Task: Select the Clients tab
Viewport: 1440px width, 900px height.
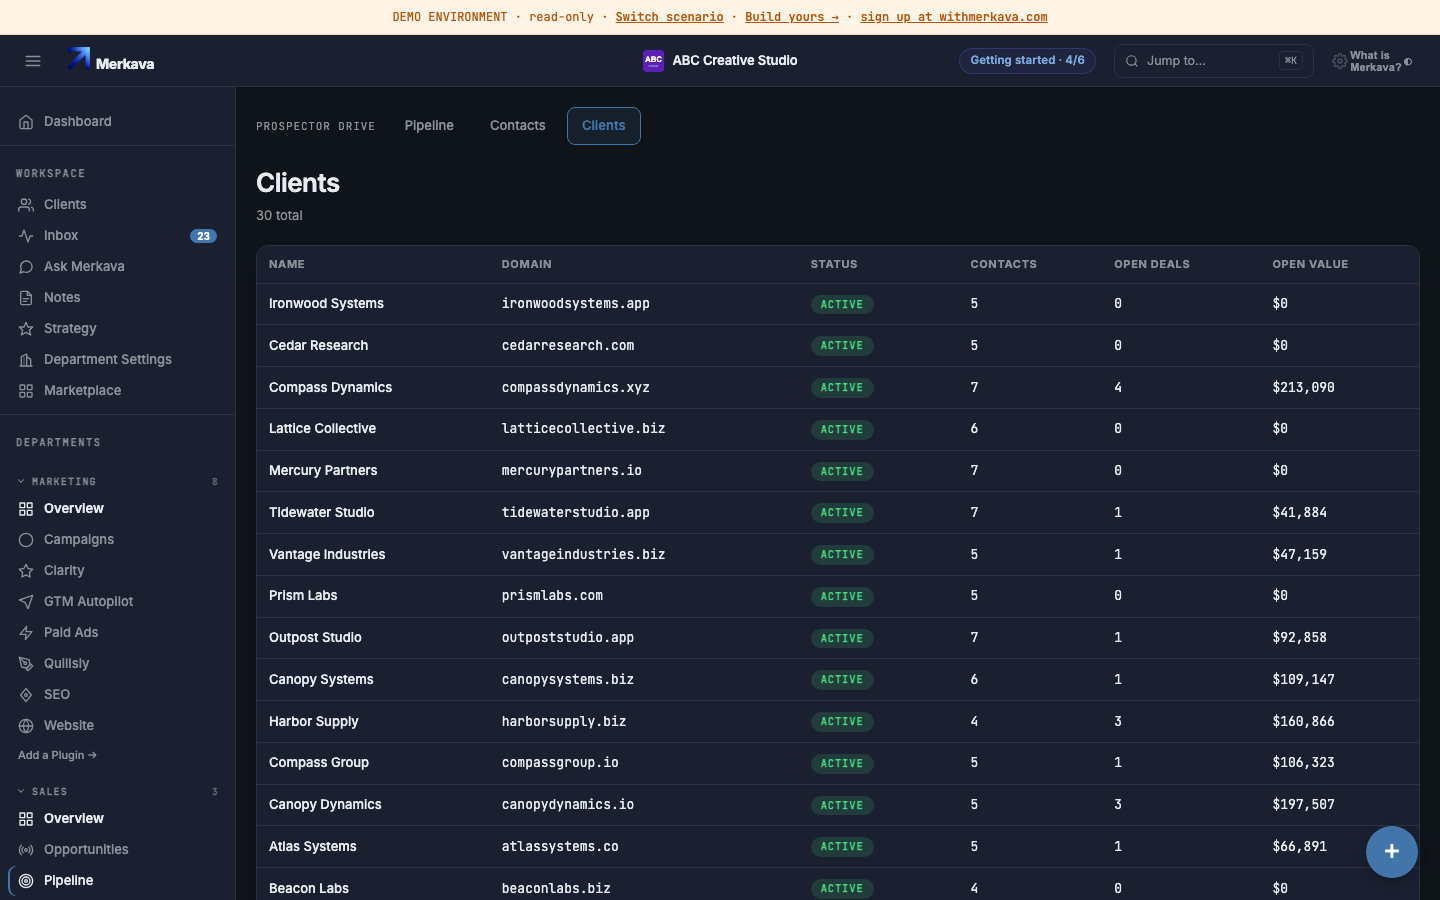Action: (604, 126)
